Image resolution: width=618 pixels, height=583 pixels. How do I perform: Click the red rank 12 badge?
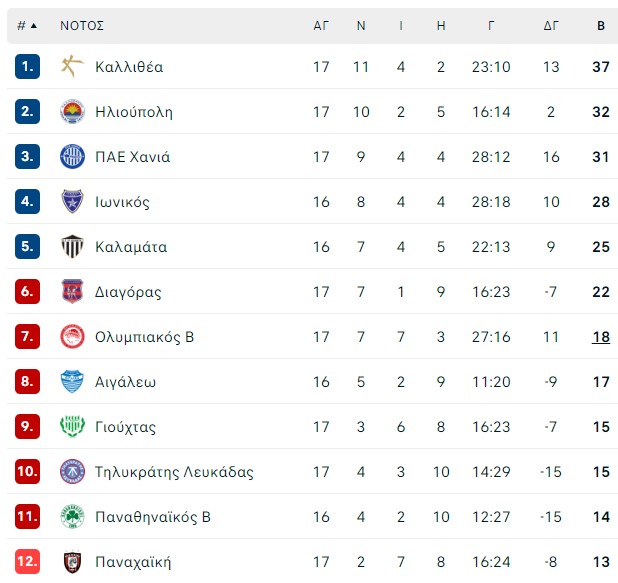click(x=27, y=561)
